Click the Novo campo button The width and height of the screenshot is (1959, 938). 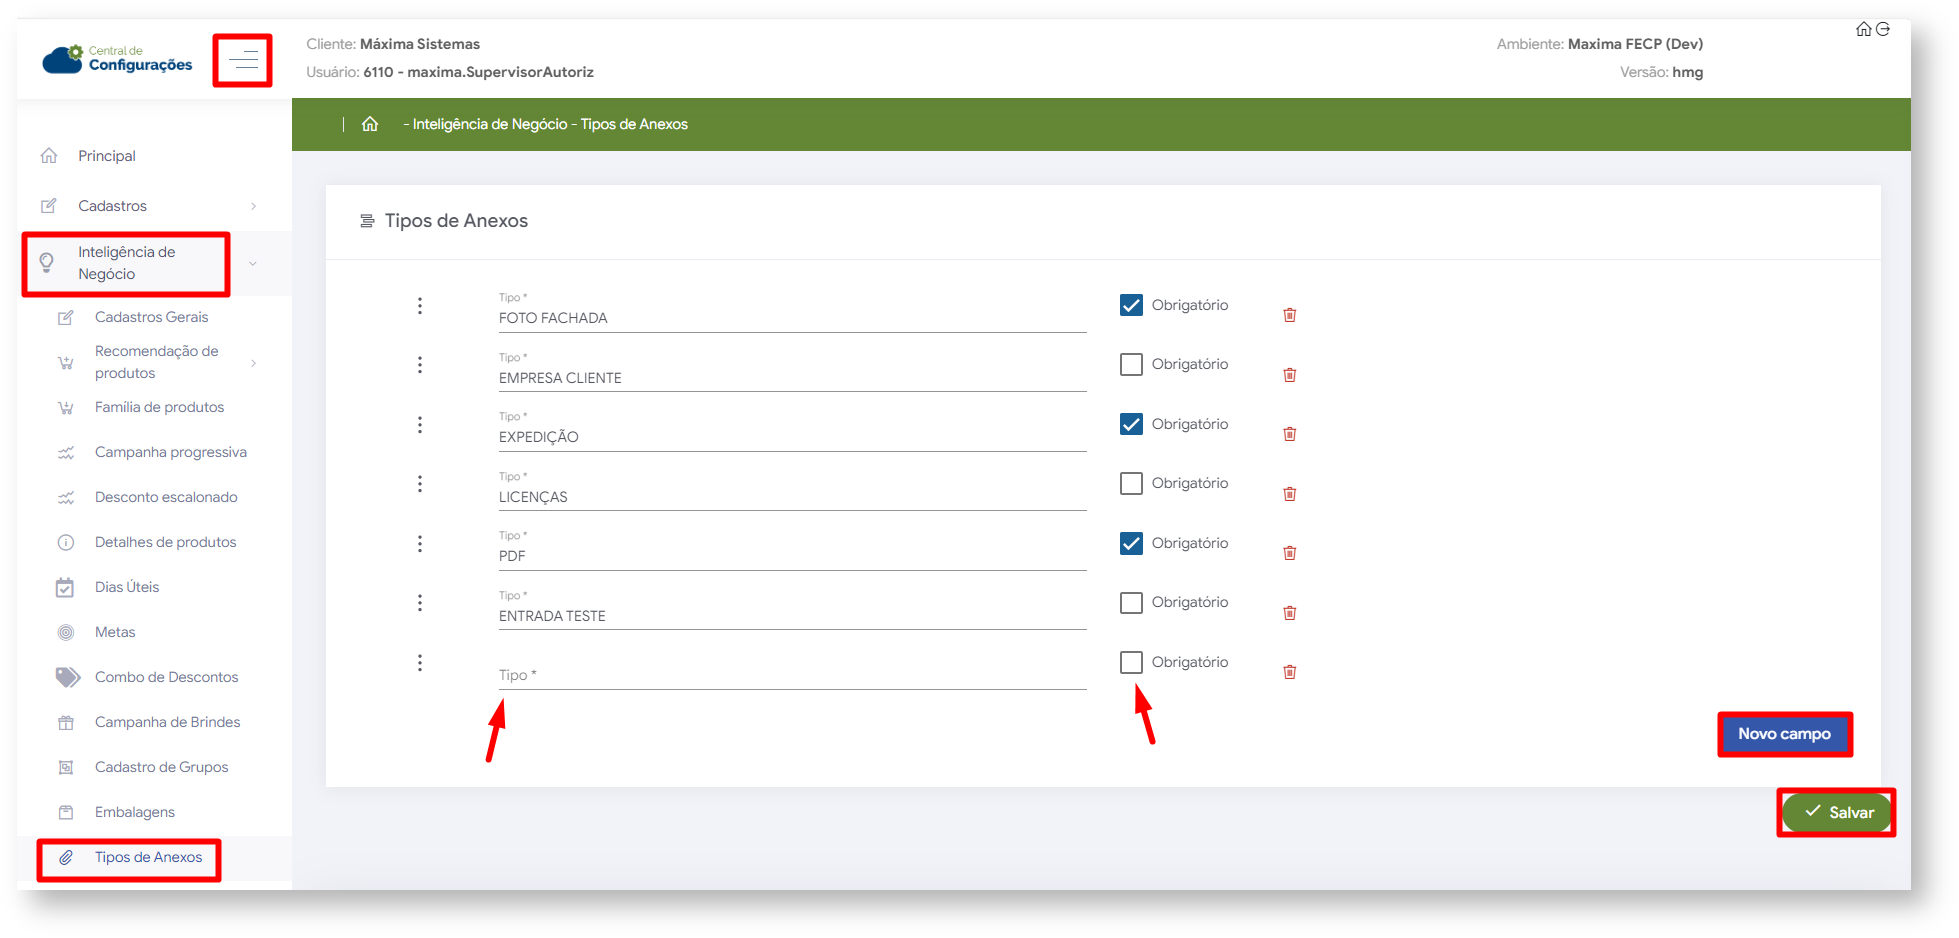(1784, 734)
